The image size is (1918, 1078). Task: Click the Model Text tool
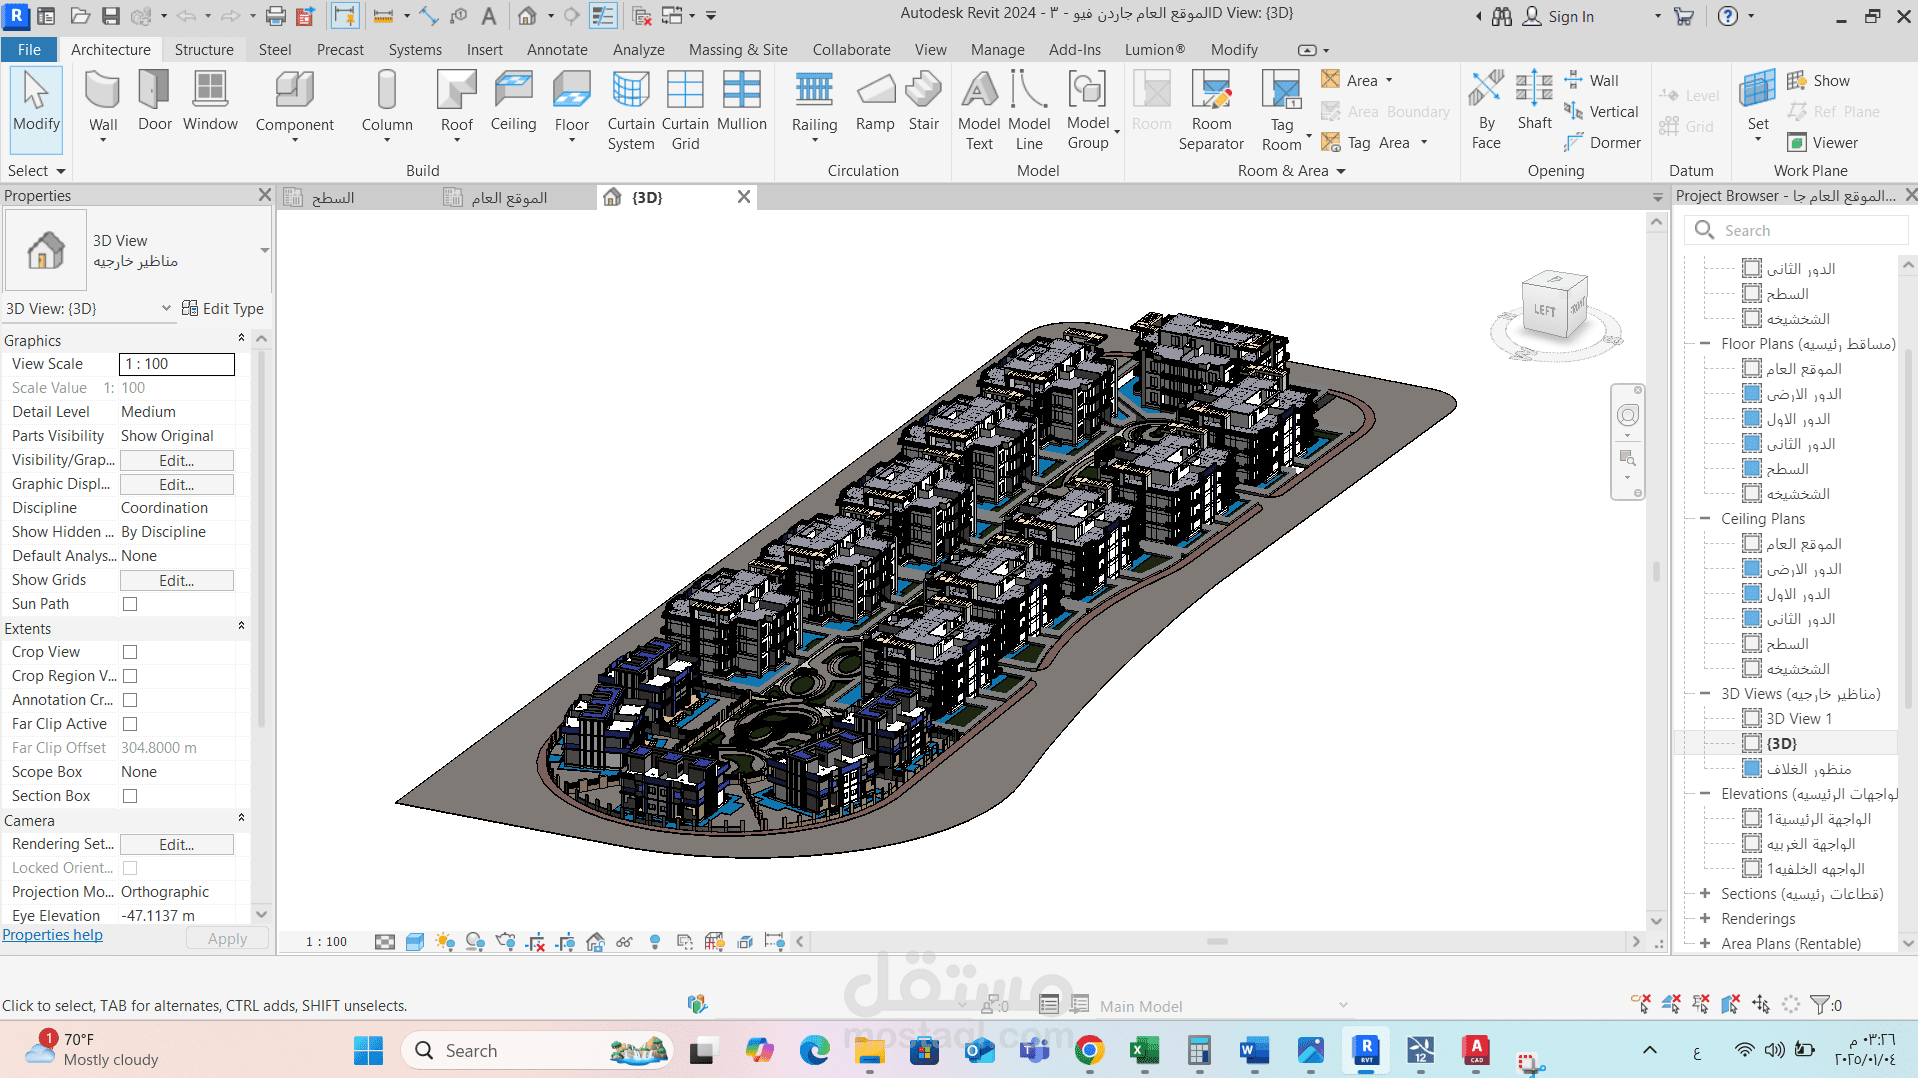pos(979,111)
